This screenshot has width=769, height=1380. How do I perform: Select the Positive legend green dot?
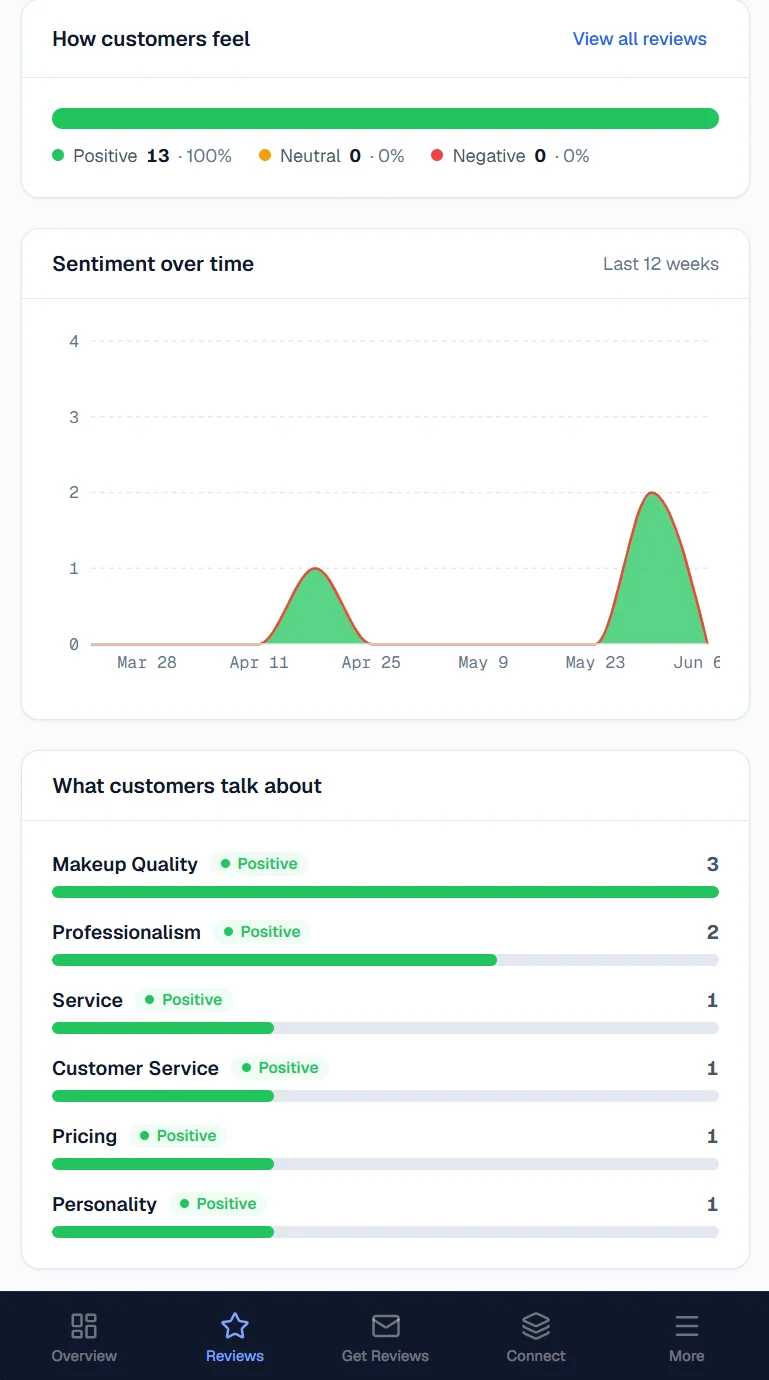[58, 156]
